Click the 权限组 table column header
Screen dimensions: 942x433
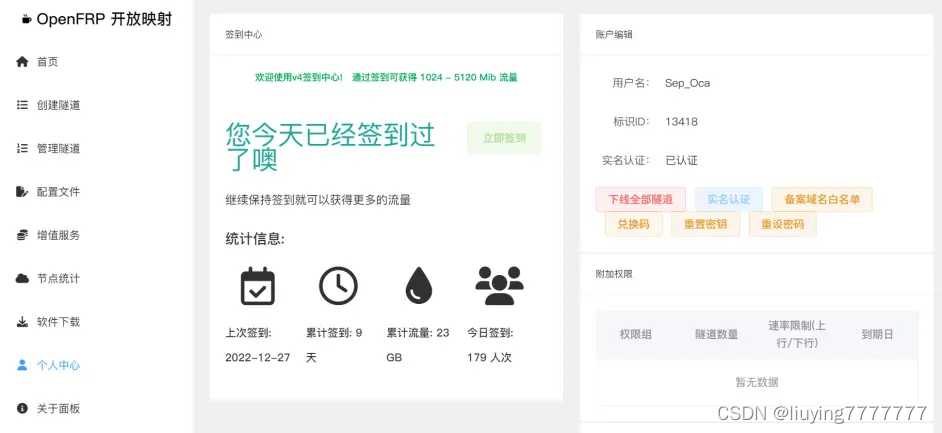click(636, 335)
